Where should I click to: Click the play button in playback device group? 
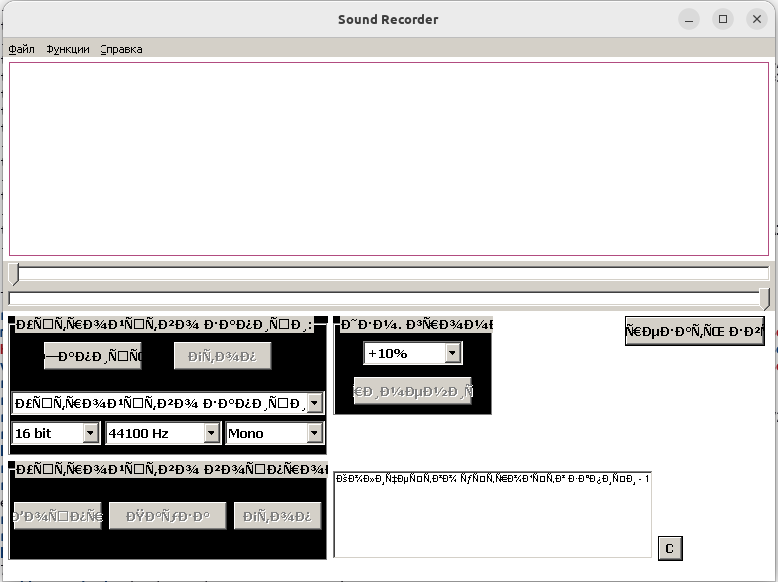[x=58, y=516]
